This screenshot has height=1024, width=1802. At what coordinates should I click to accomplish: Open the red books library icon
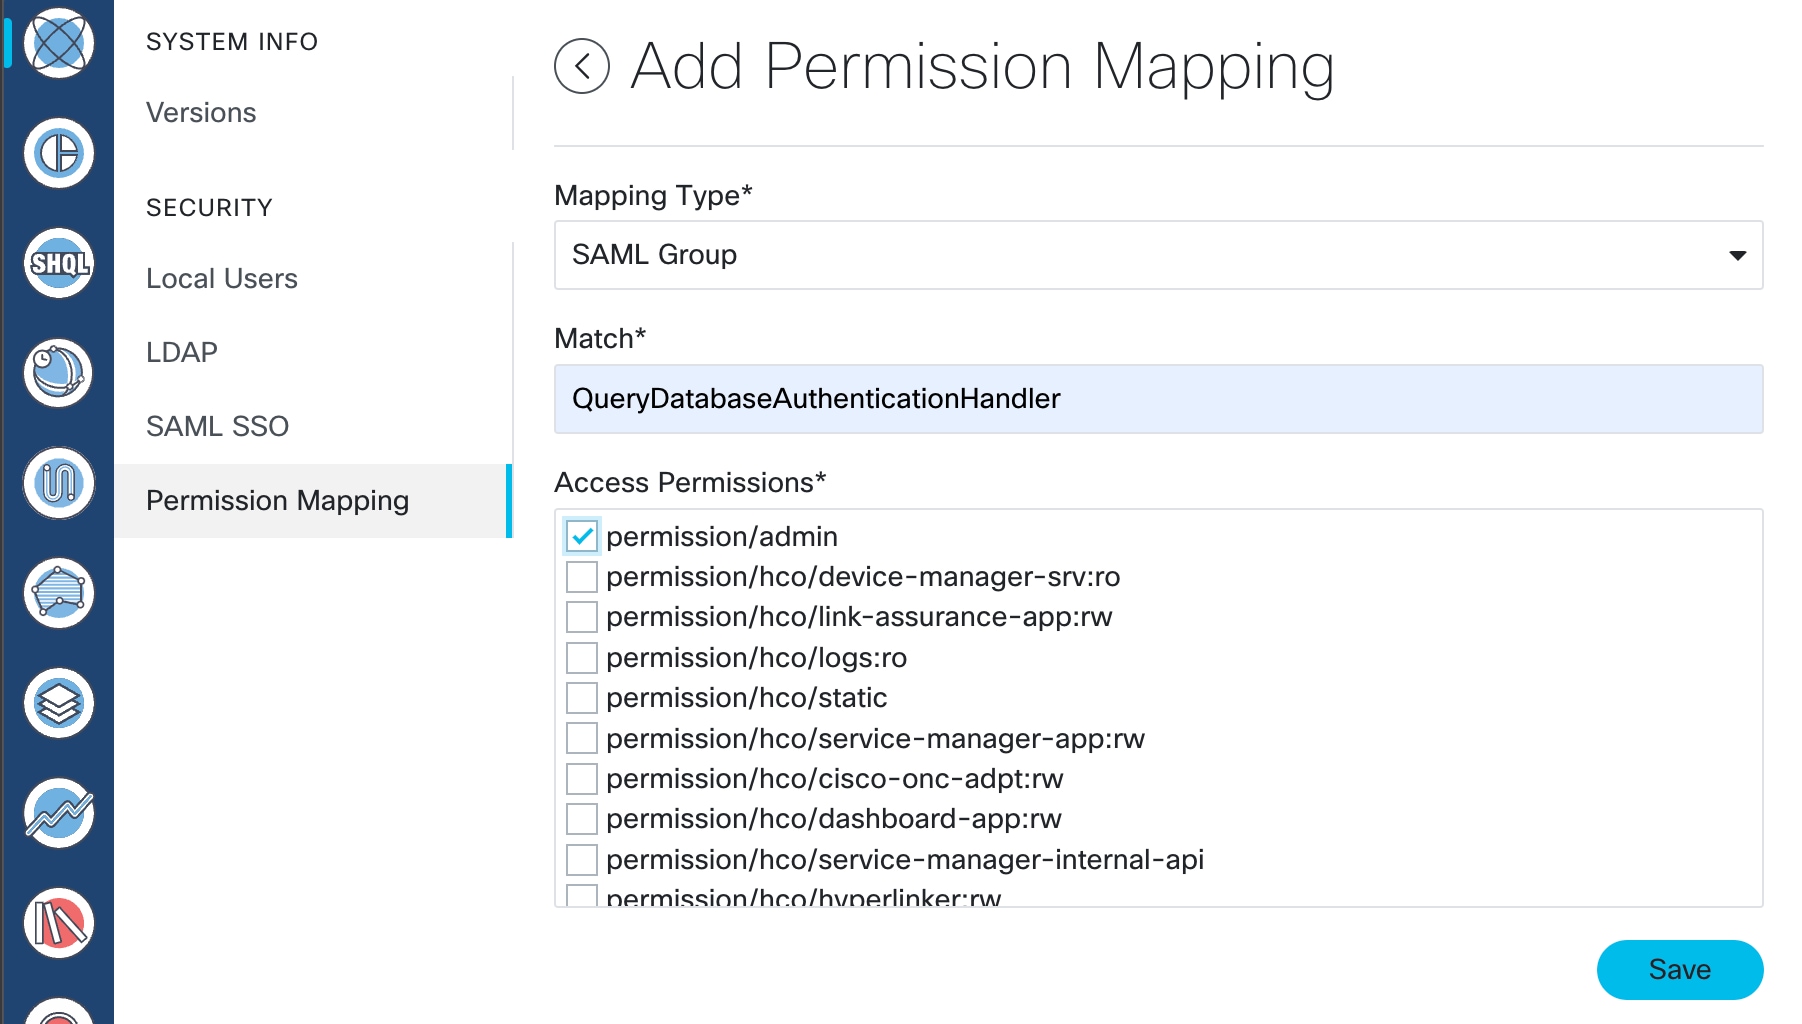(59, 923)
